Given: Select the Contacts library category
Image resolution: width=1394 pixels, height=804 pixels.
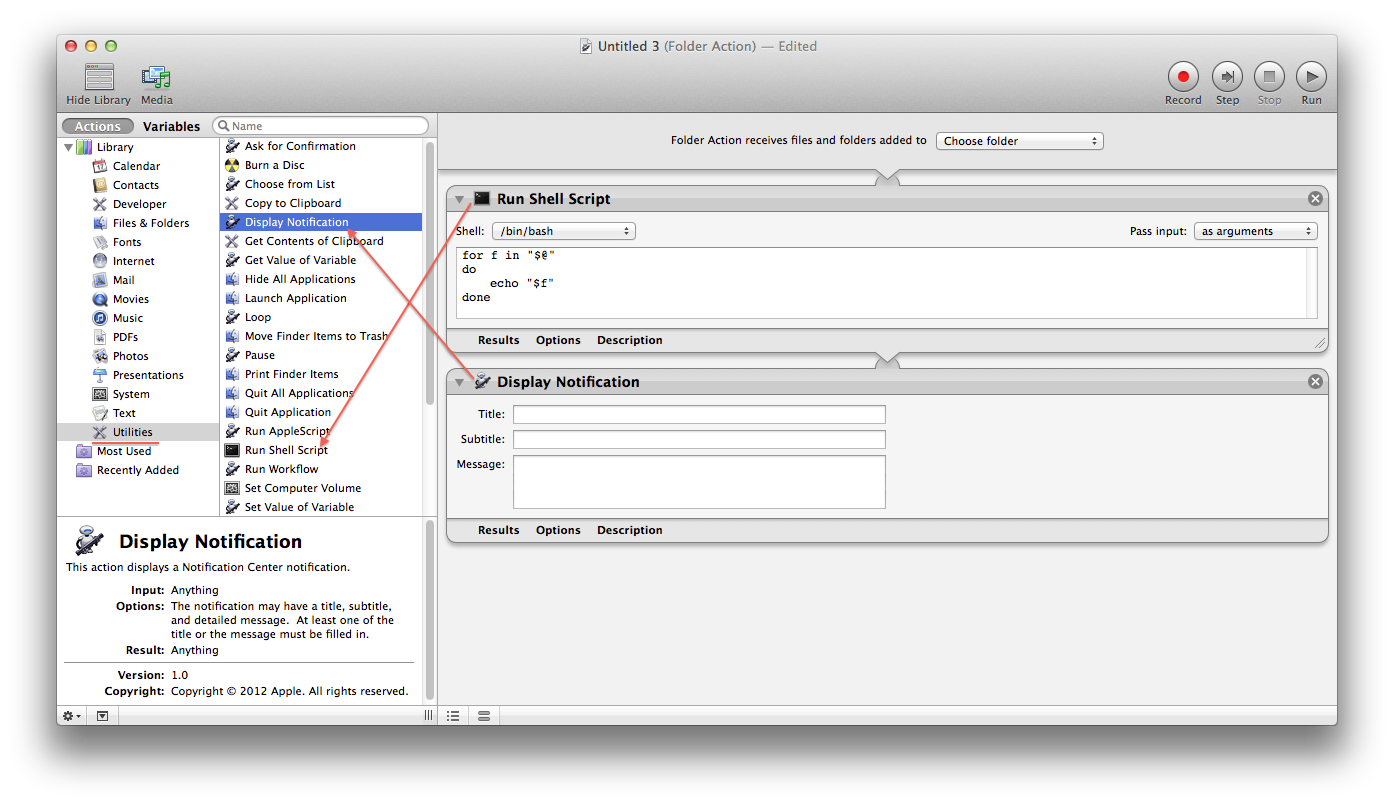Looking at the screenshot, I should pyautogui.click(x=136, y=185).
